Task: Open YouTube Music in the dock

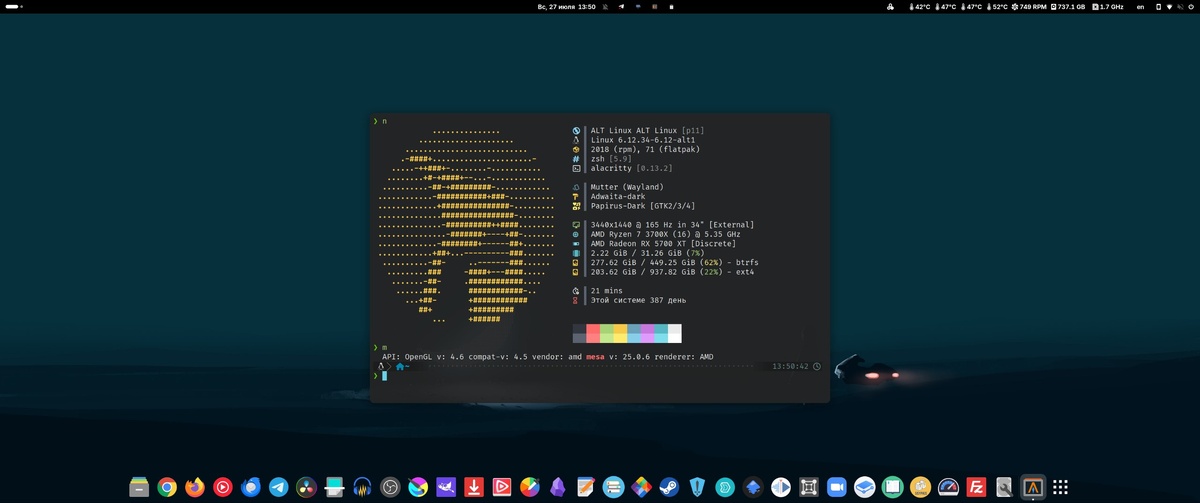Action: tap(222, 487)
